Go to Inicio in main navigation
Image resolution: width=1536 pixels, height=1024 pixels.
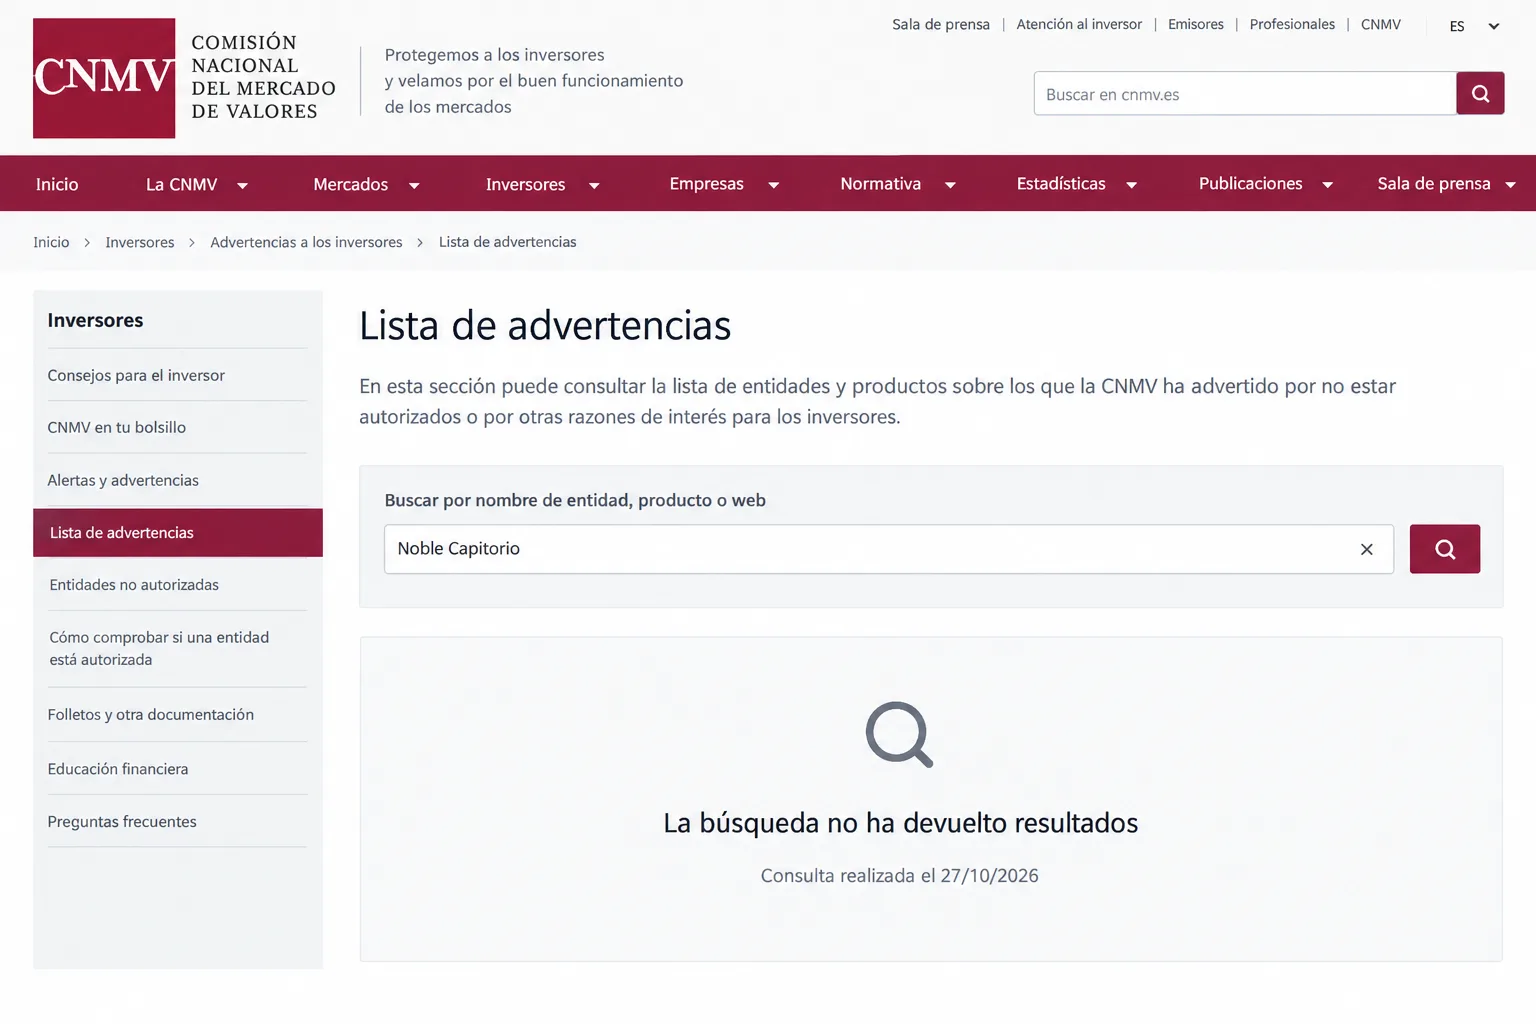tap(57, 184)
